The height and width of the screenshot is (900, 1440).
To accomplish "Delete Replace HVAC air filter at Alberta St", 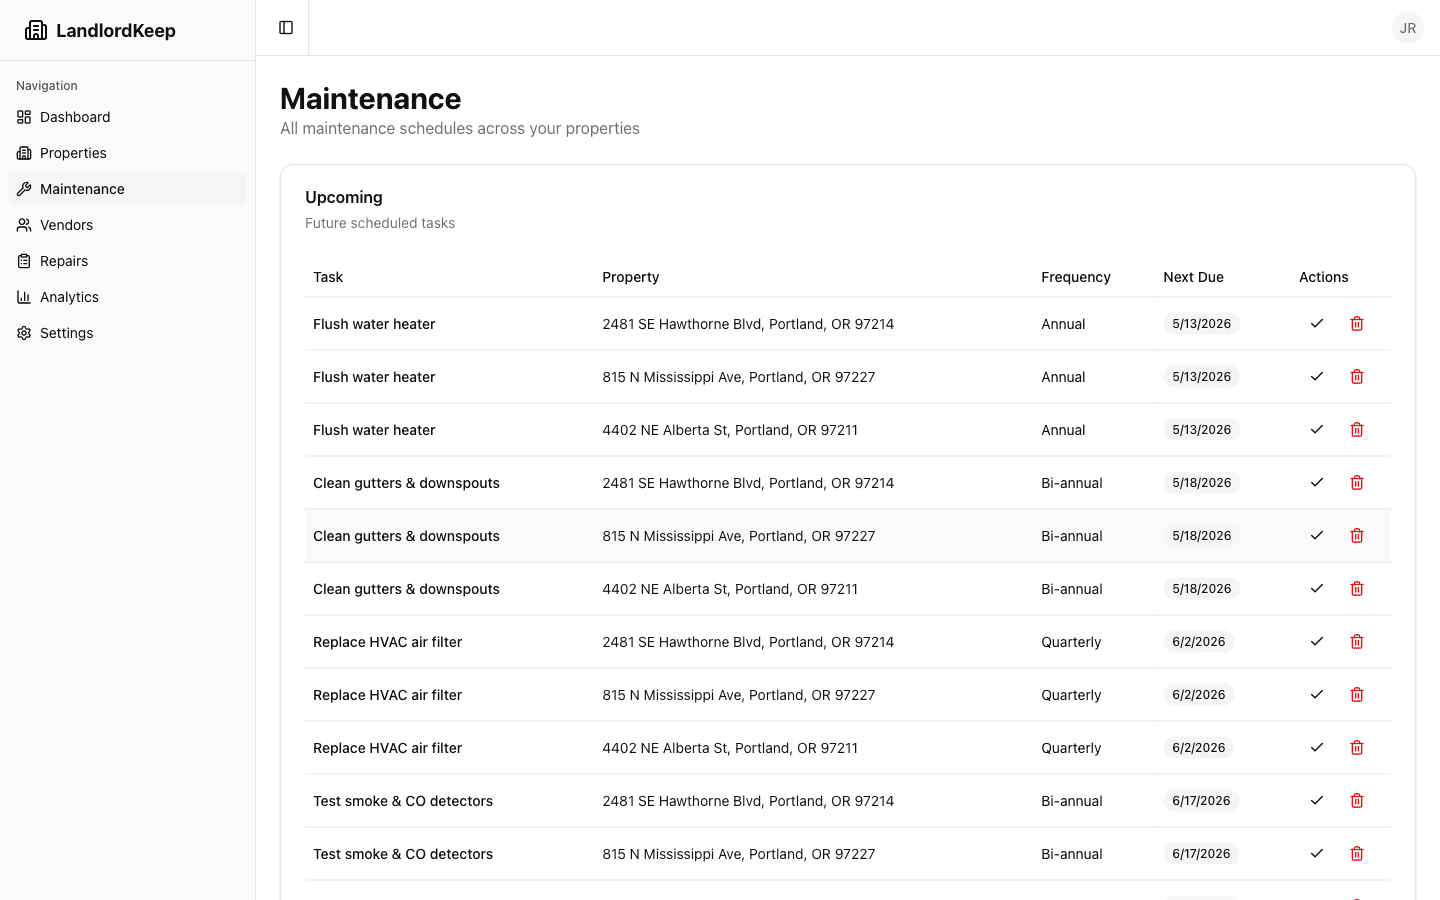I will (x=1357, y=747).
